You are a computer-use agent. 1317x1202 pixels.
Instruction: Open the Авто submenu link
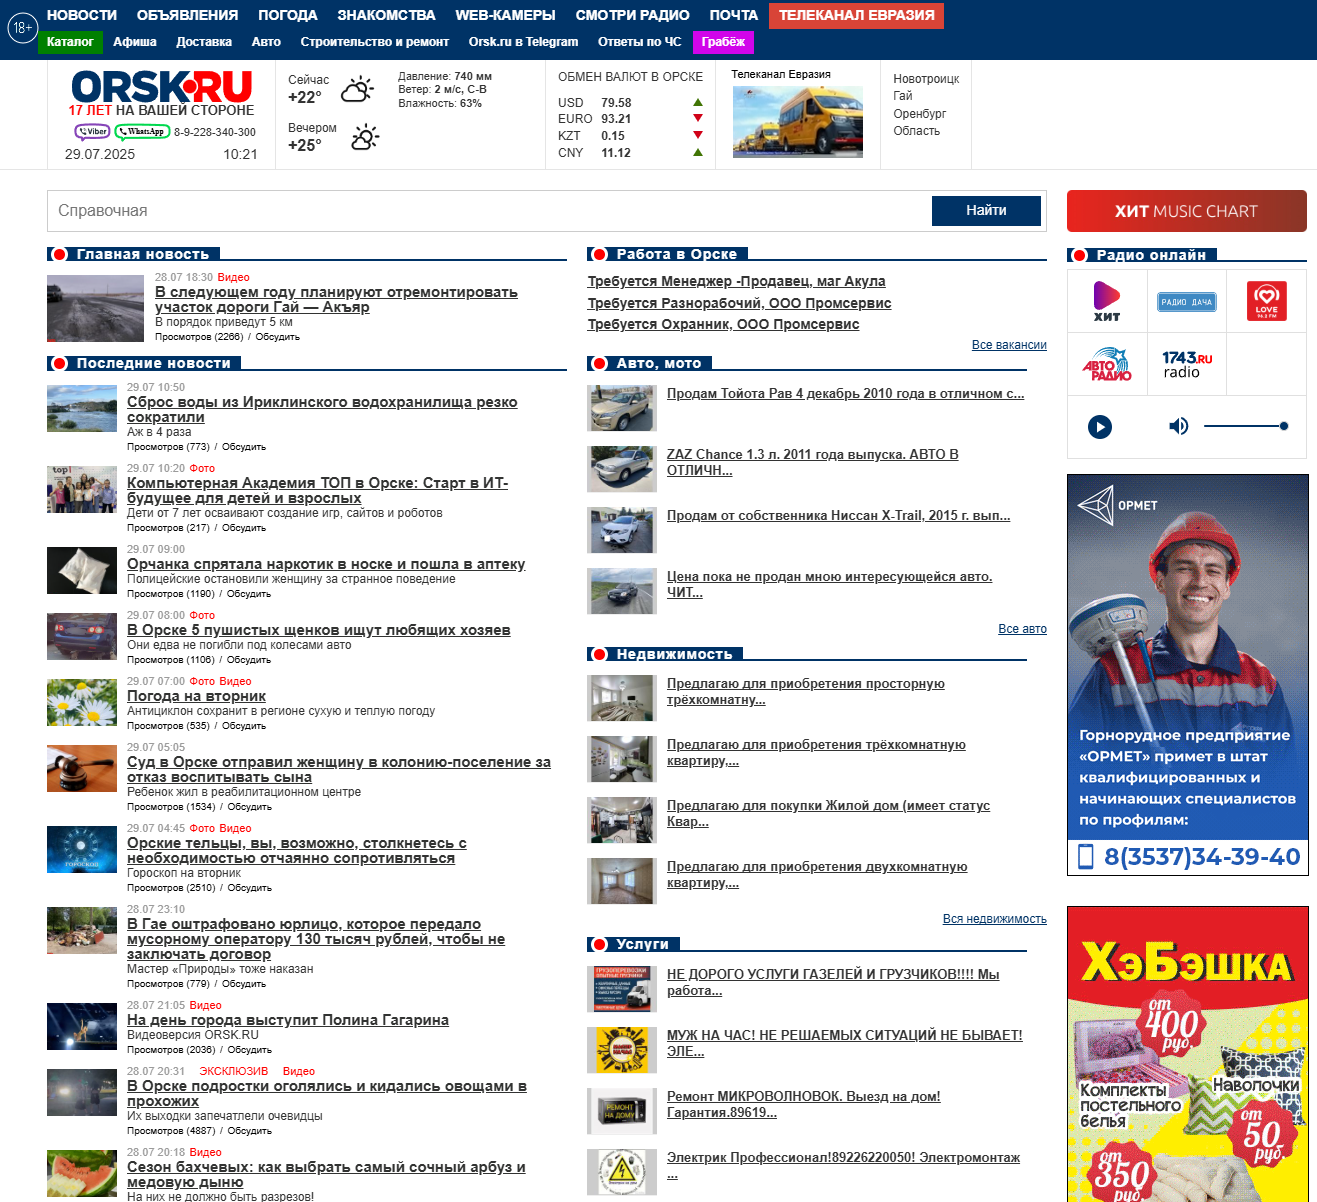[x=266, y=42]
